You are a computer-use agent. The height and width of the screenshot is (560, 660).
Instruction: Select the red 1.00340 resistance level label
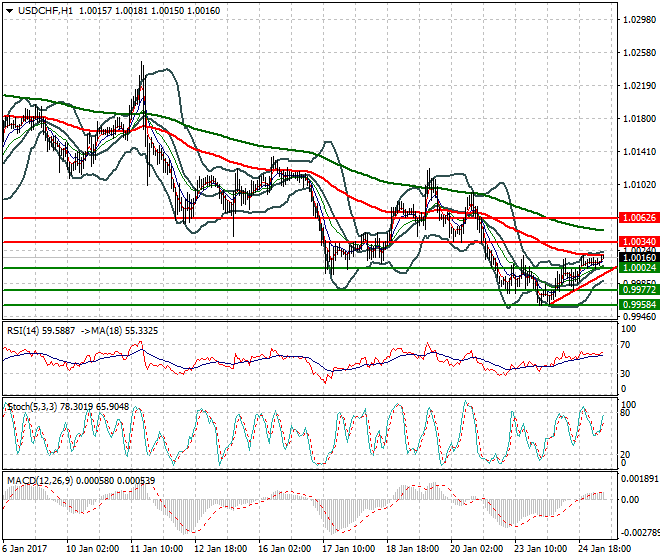pos(639,242)
